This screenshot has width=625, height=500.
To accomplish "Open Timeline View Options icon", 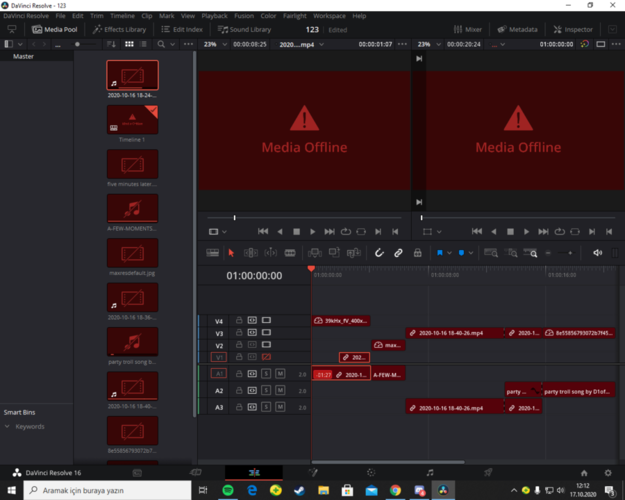I will point(212,253).
